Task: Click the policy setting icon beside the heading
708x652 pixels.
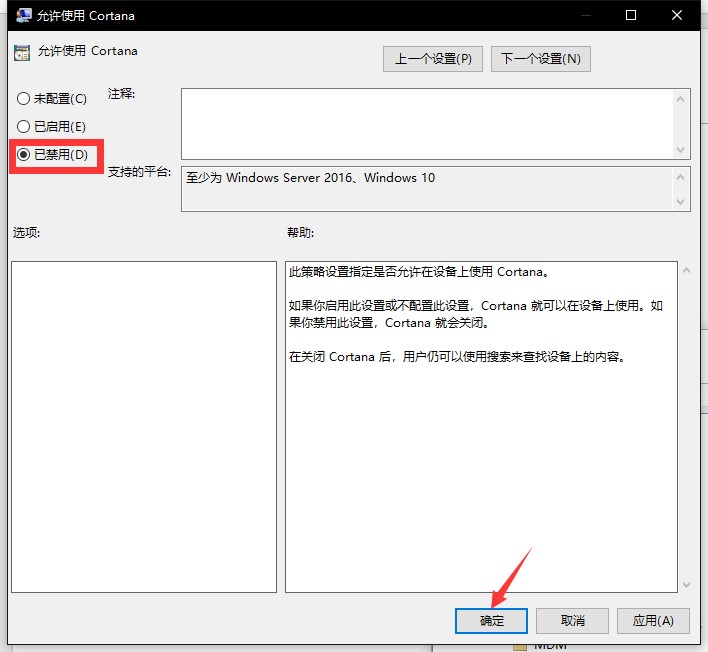Action: (x=22, y=53)
